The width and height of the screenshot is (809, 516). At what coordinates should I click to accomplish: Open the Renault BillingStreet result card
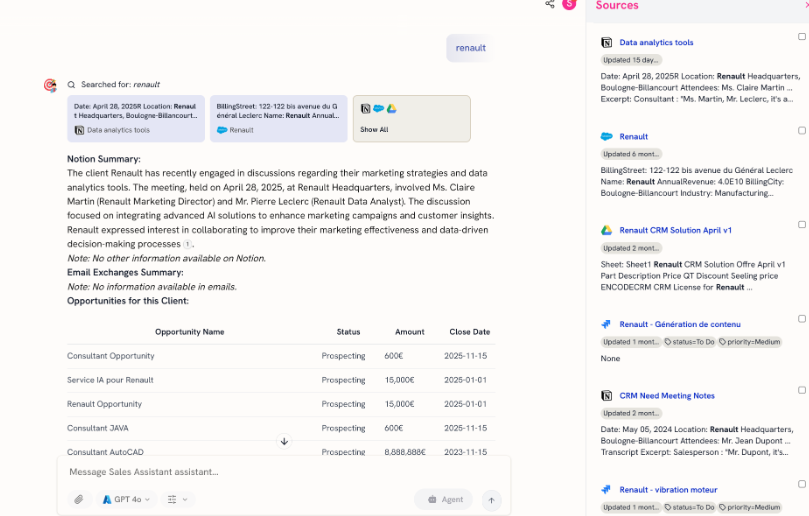coord(279,118)
